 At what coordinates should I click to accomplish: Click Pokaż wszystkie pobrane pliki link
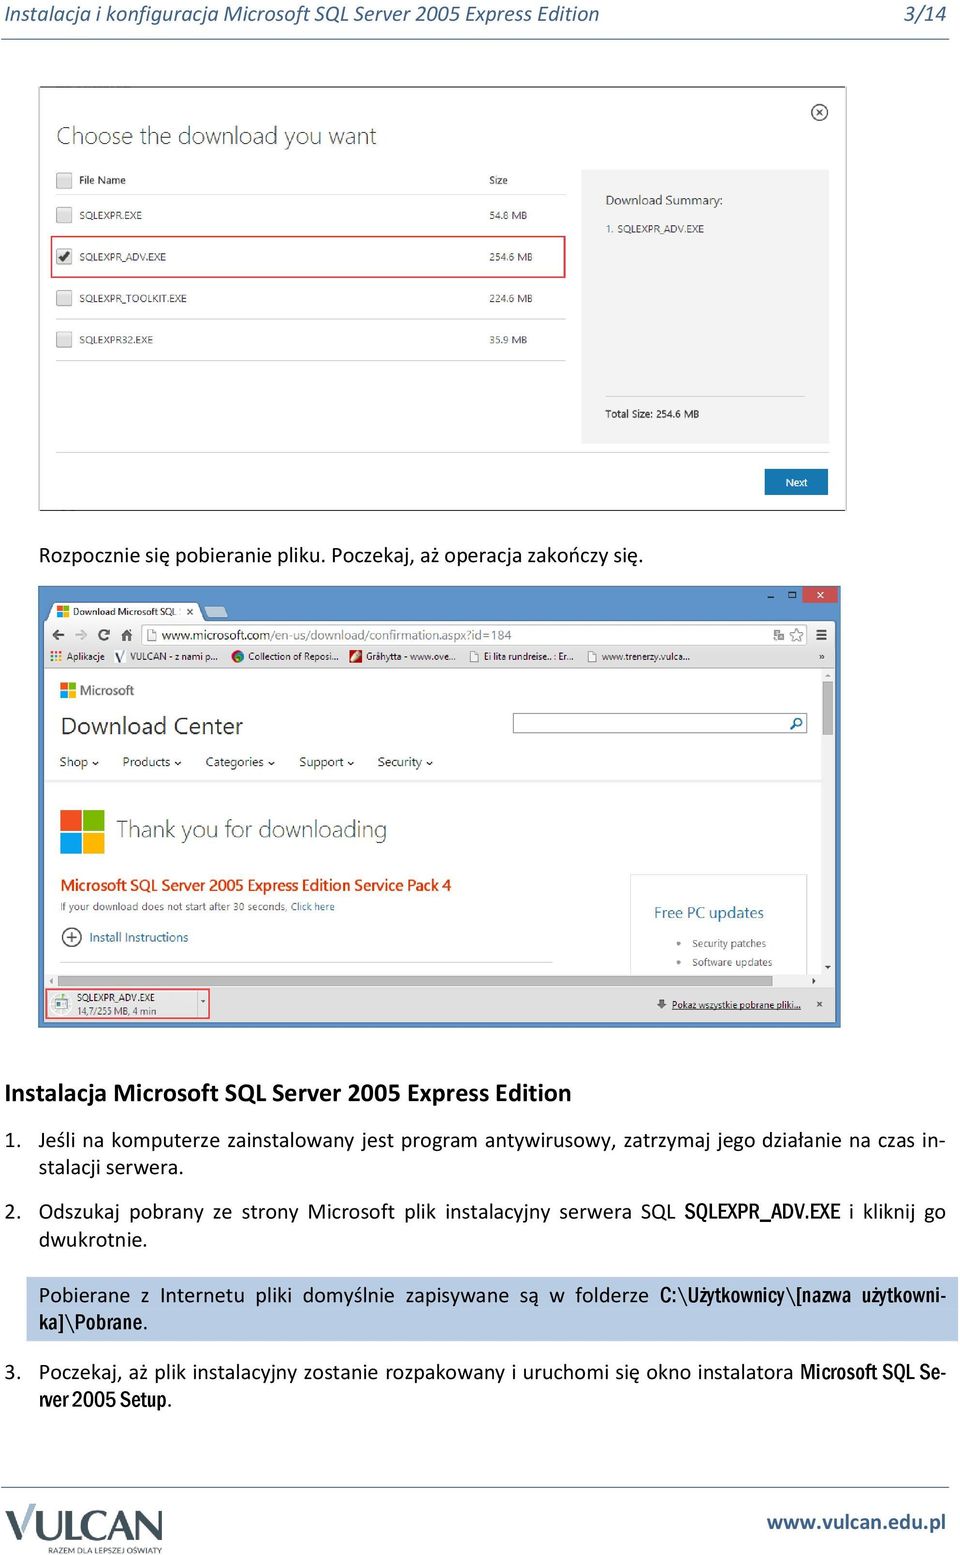point(736,1005)
